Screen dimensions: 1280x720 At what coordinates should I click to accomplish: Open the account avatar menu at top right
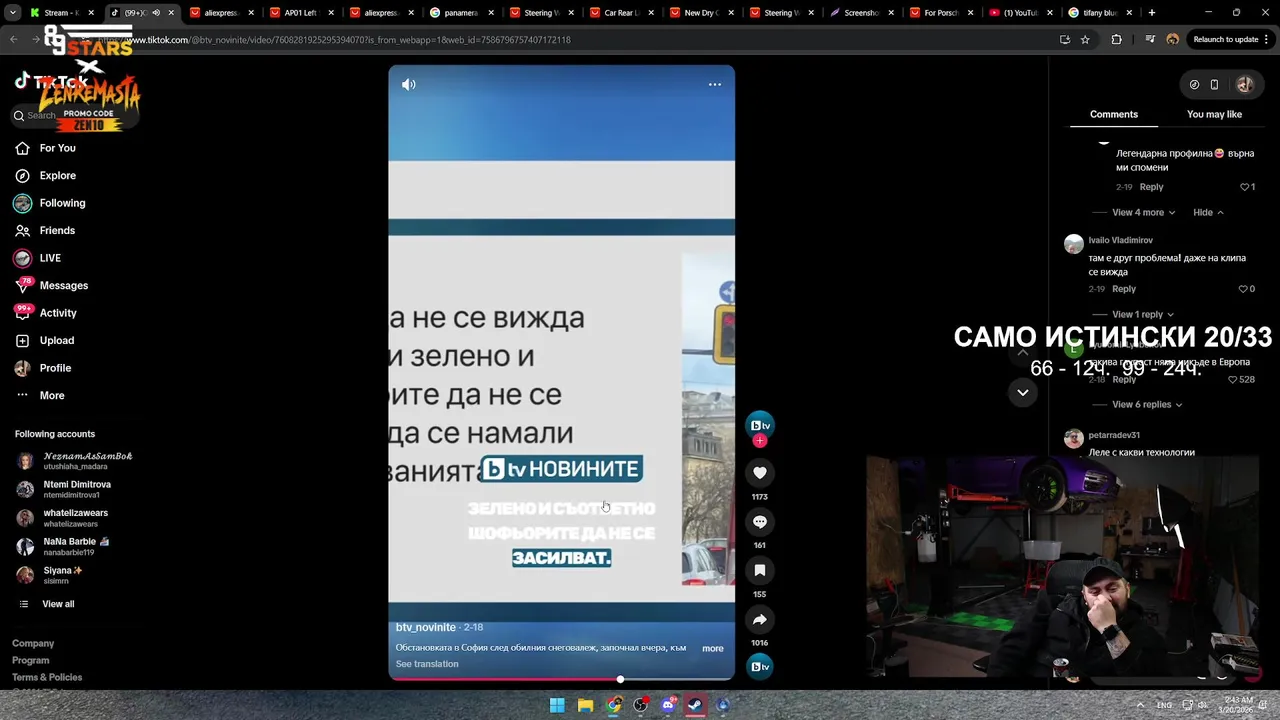click(1244, 85)
